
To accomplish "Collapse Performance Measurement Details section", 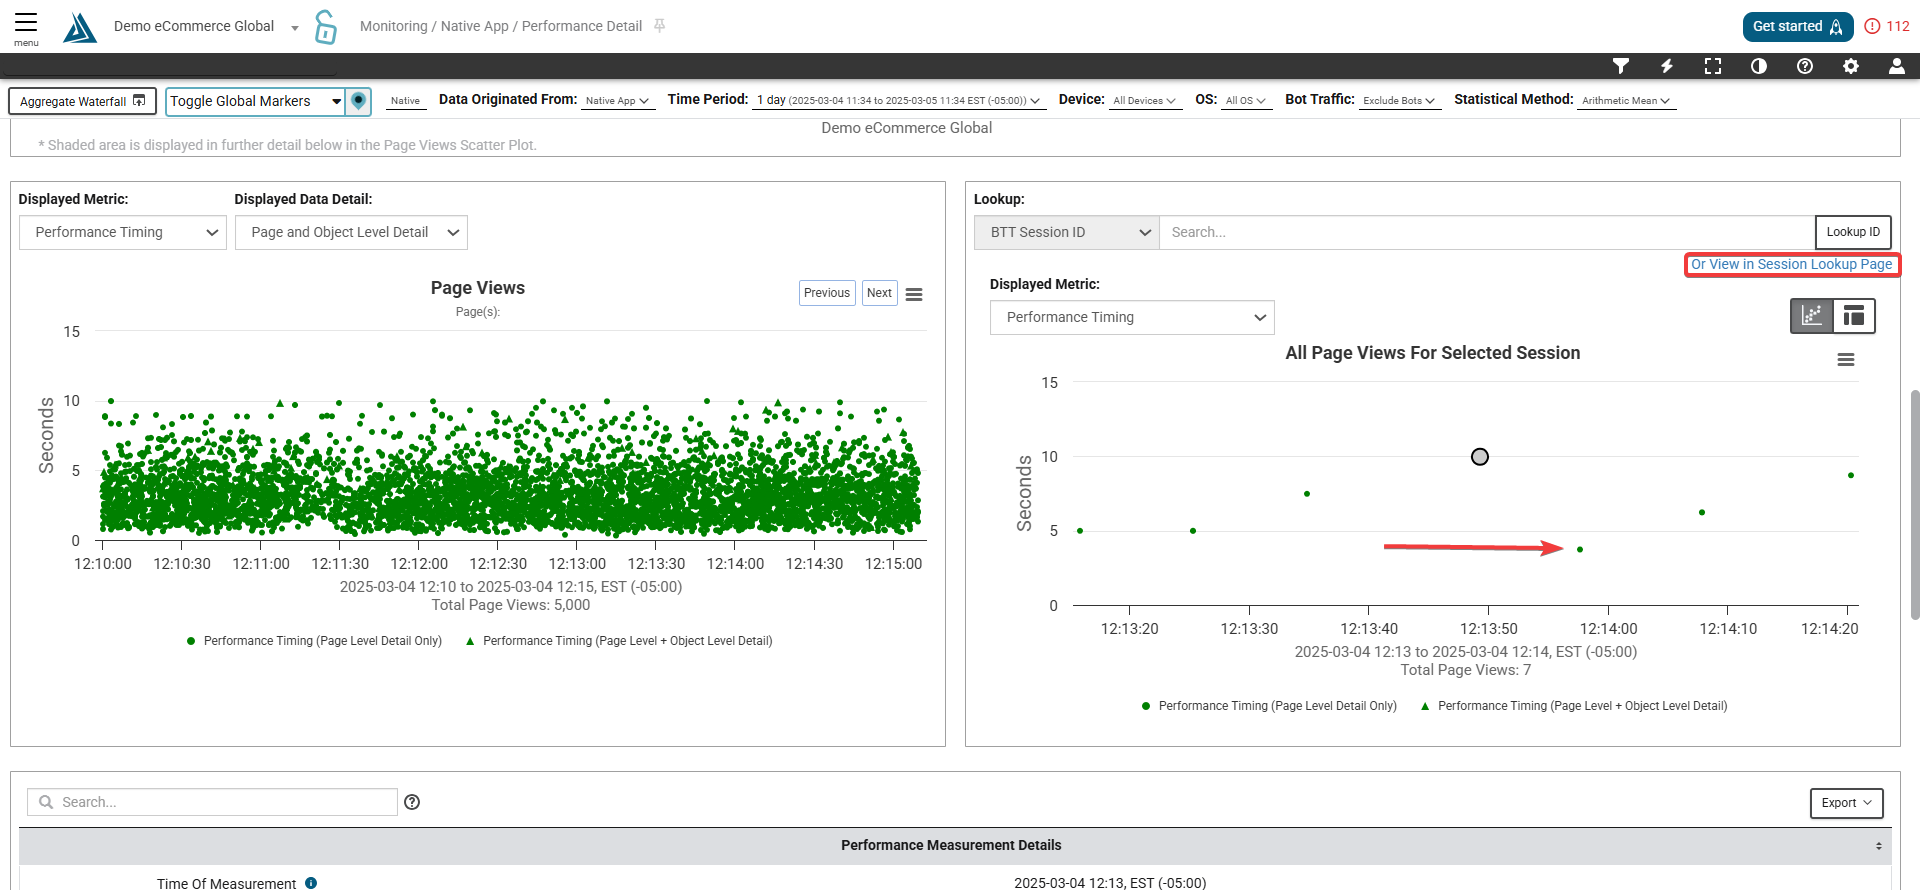I will [x=1878, y=846].
